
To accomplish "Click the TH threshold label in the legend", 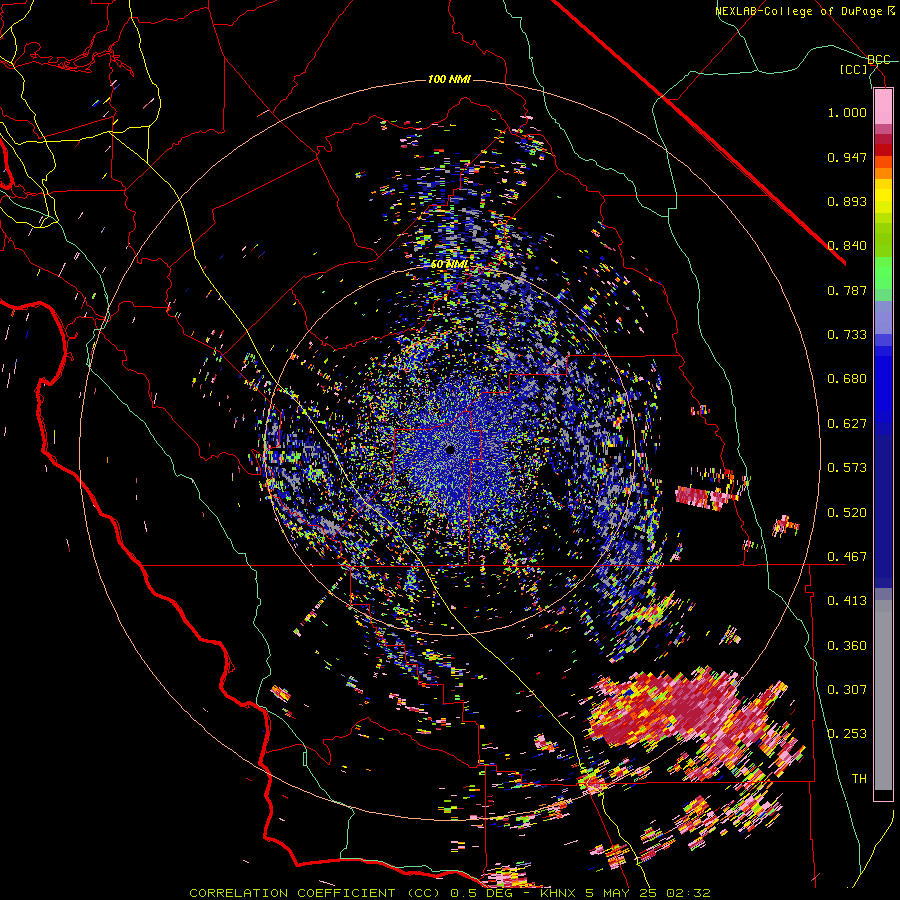I will (x=859, y=779).
